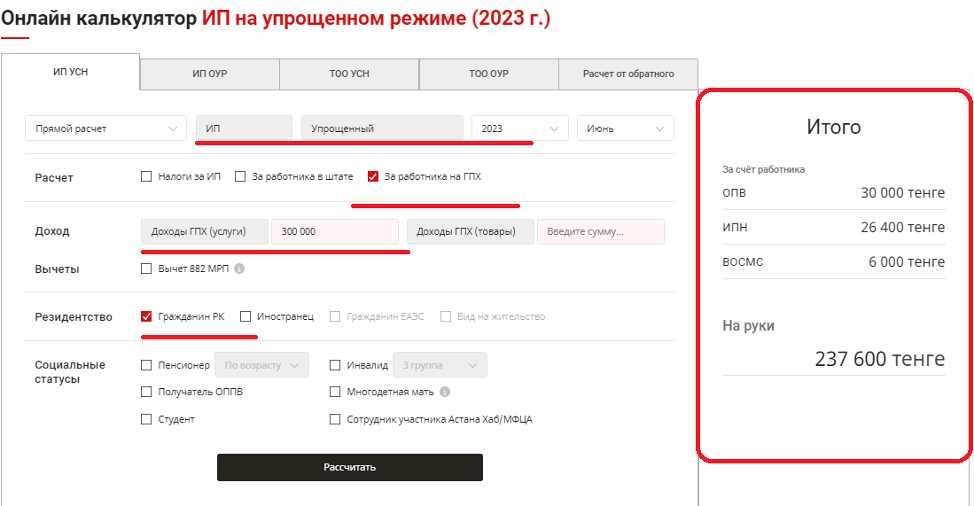This screenshot has height=506, width=974.
Task: Open the 3 группа disability dropdown
Action: (440, 365)
